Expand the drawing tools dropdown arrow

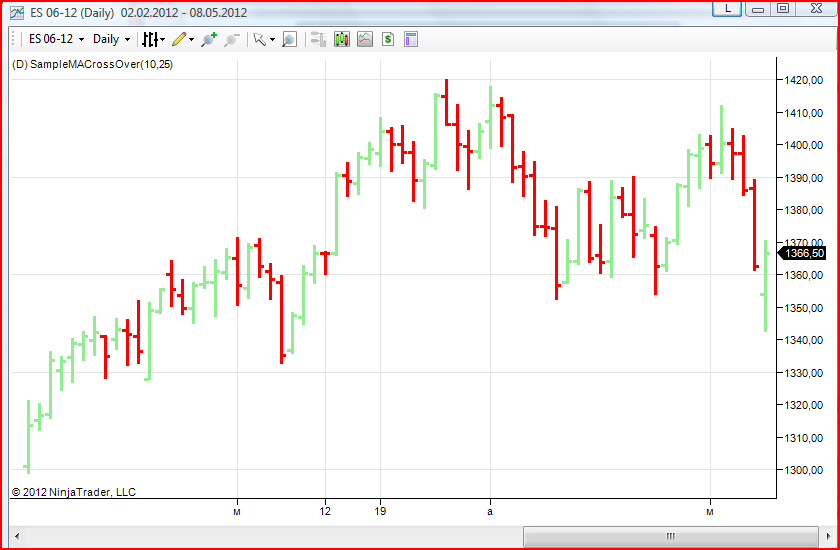(192, 40)
